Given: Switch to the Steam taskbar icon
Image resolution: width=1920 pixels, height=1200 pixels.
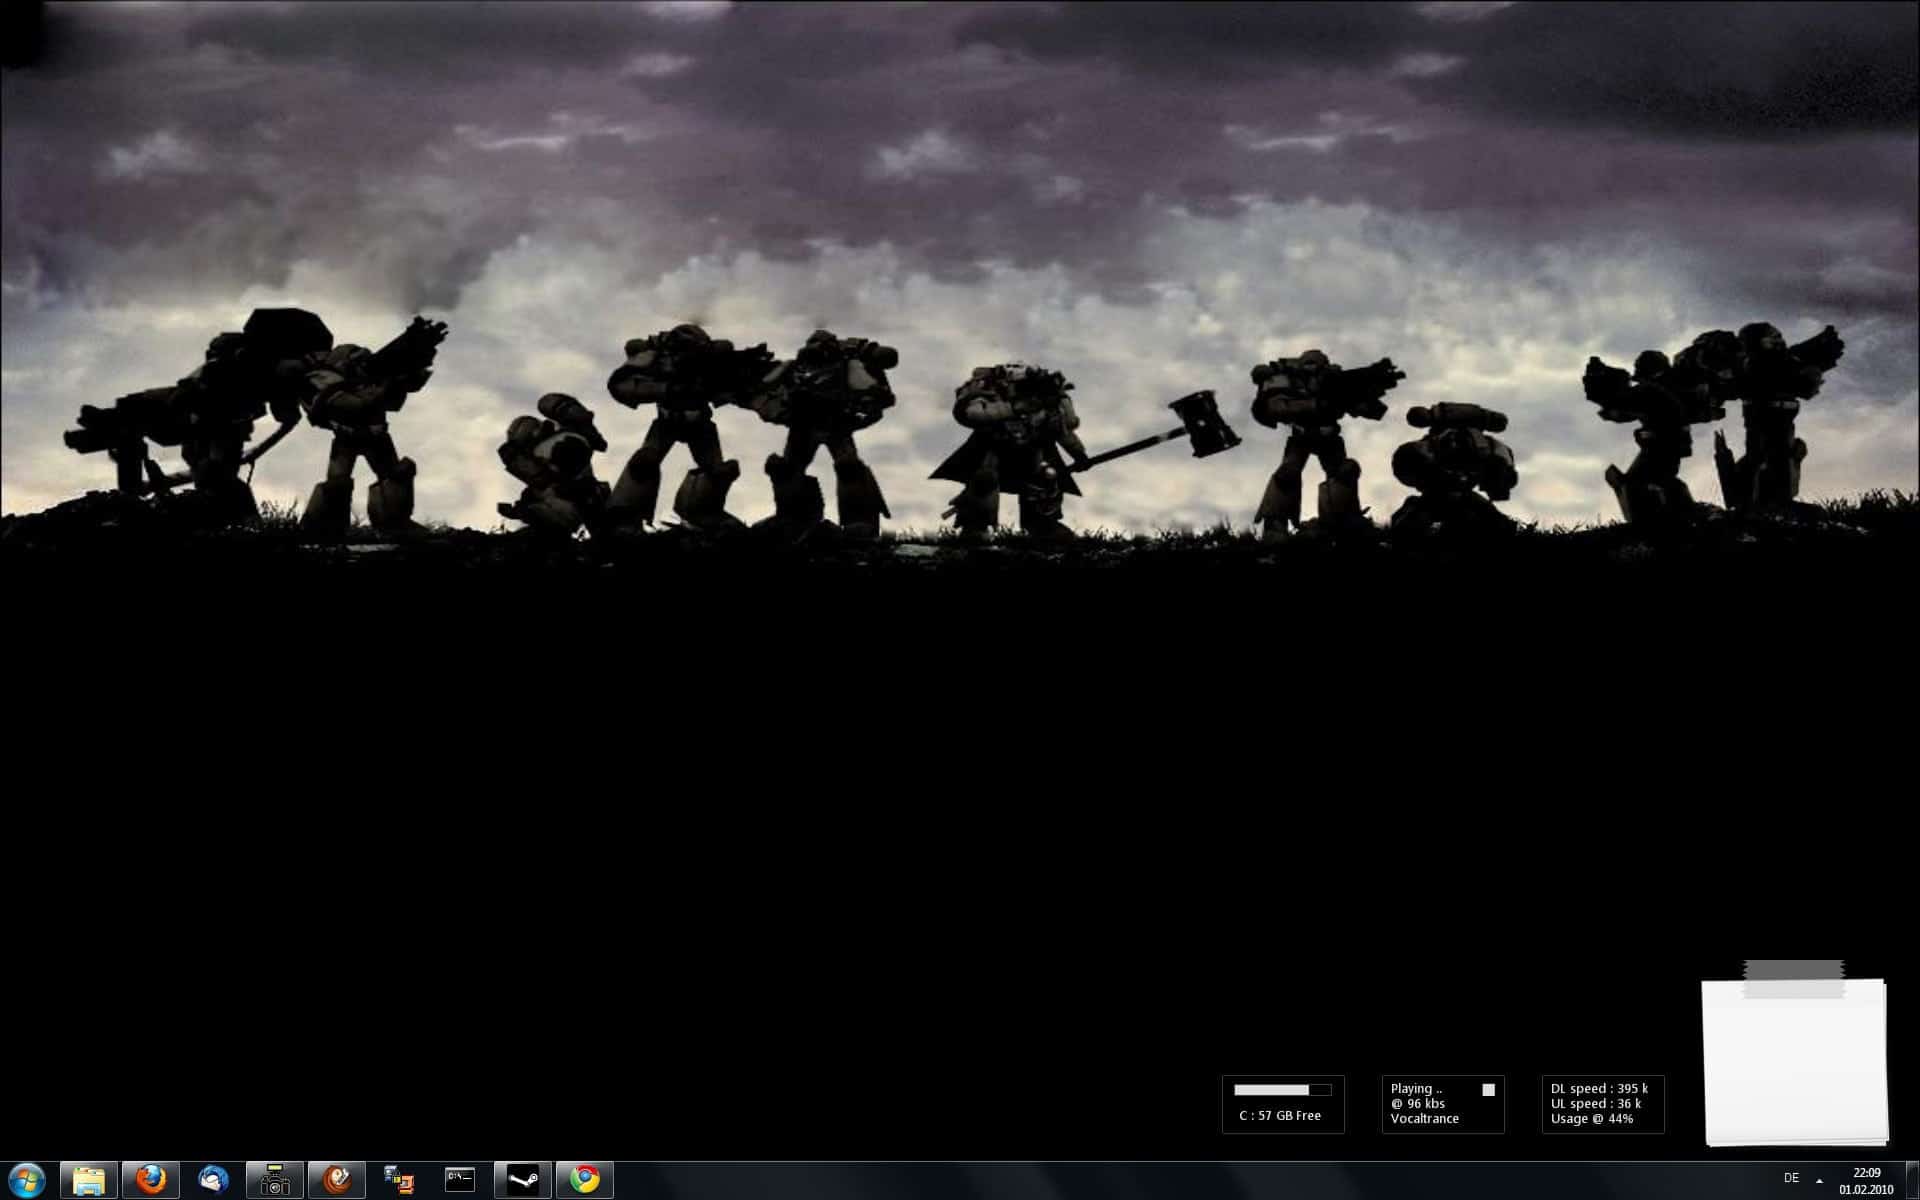Looking at the screenshot, I should (x=523, y=1180).
